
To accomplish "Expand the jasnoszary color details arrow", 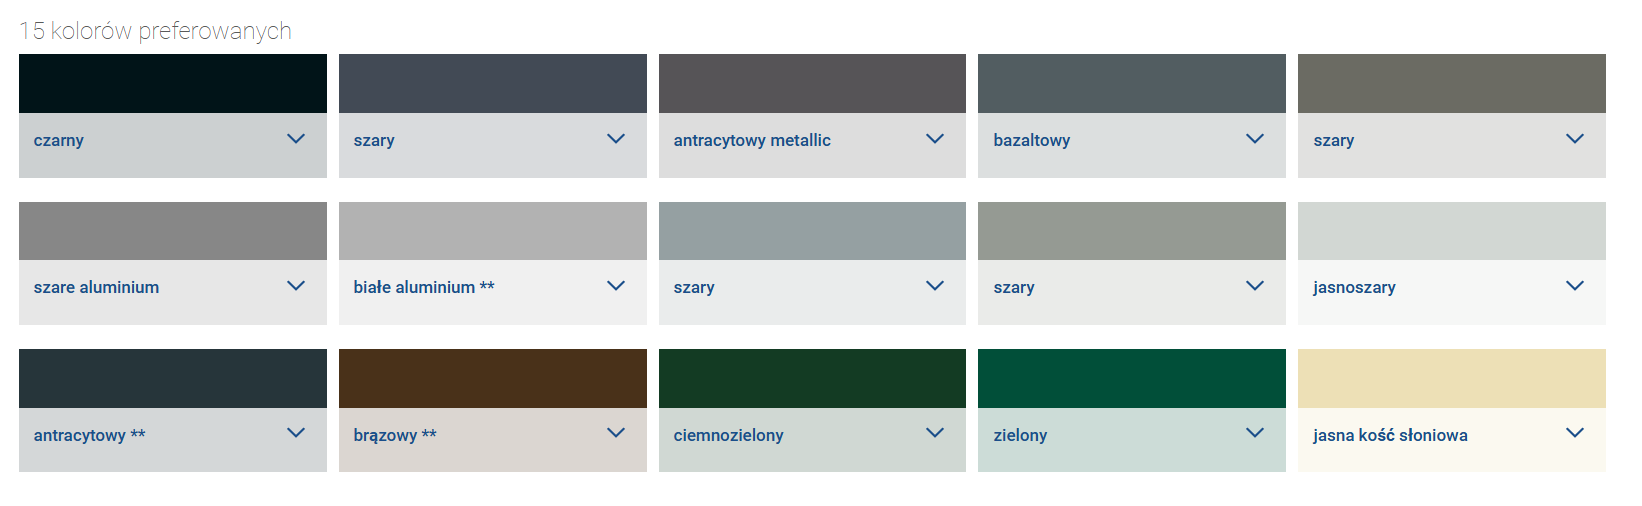I will click(1575, 286).
